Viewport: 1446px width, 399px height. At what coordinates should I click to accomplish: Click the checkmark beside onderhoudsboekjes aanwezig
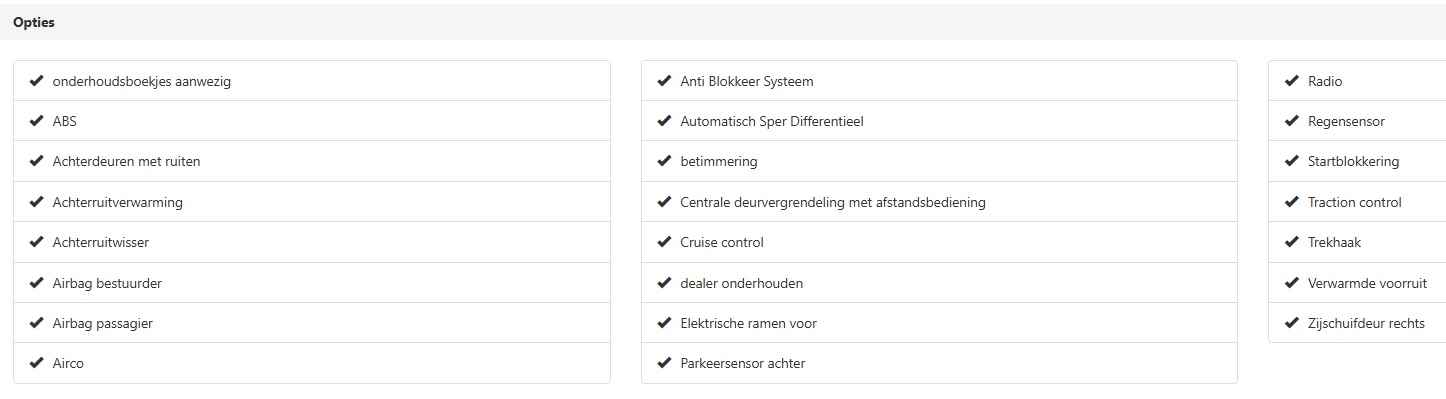pyautogui.click(x=37, y=81)
